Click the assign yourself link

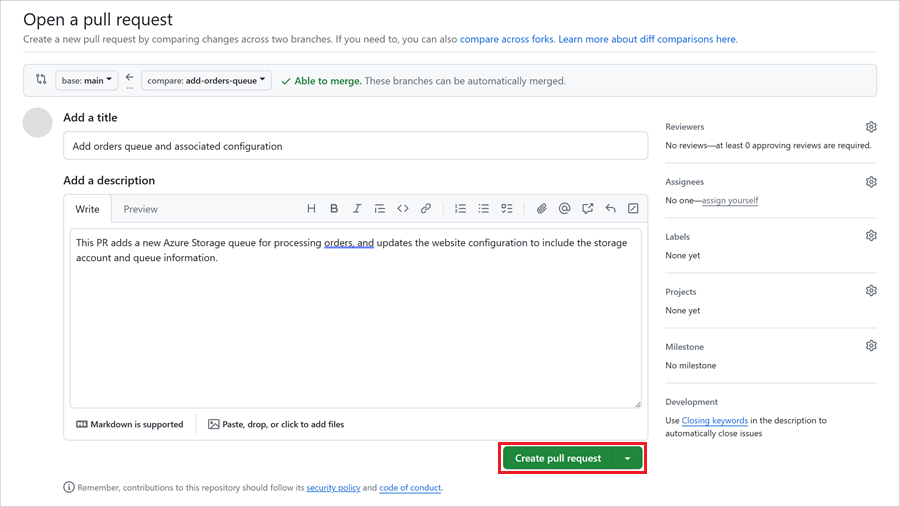(730, 200)
